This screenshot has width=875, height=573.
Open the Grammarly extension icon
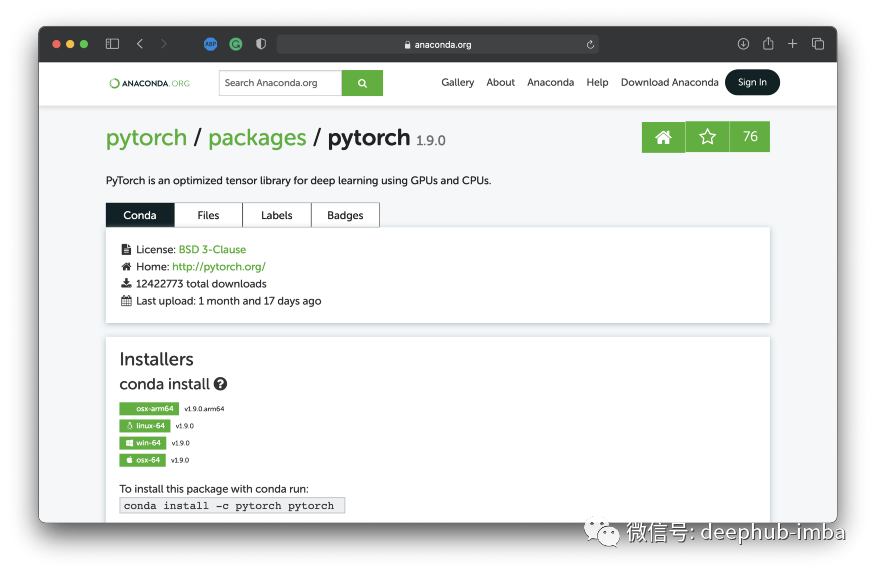(235, 44)
